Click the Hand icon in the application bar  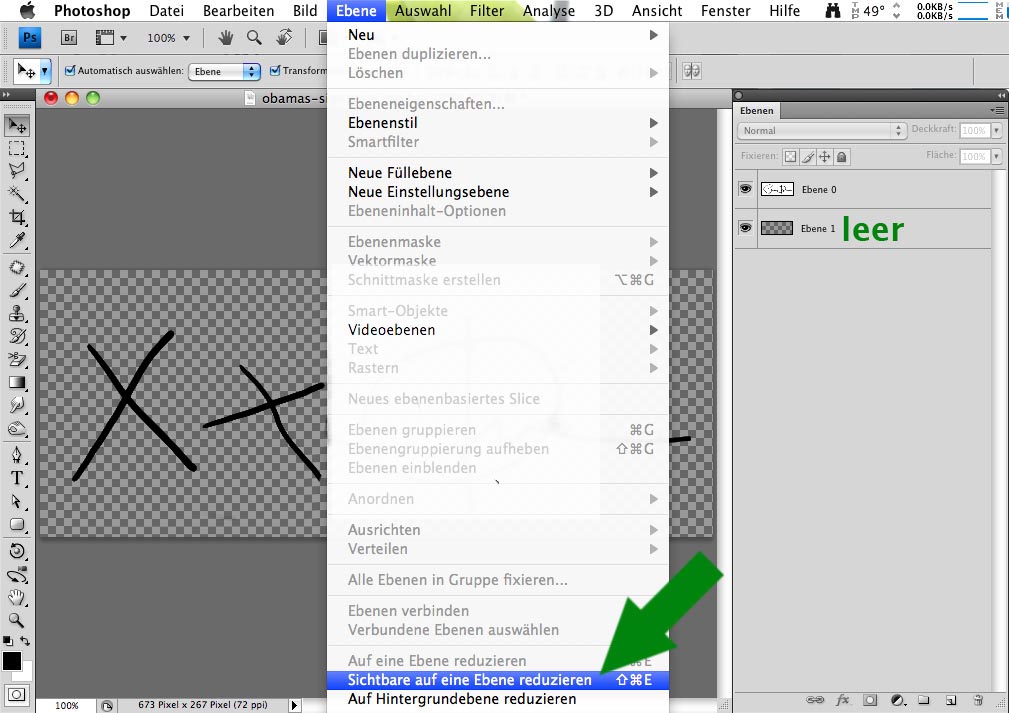[225, 38]
